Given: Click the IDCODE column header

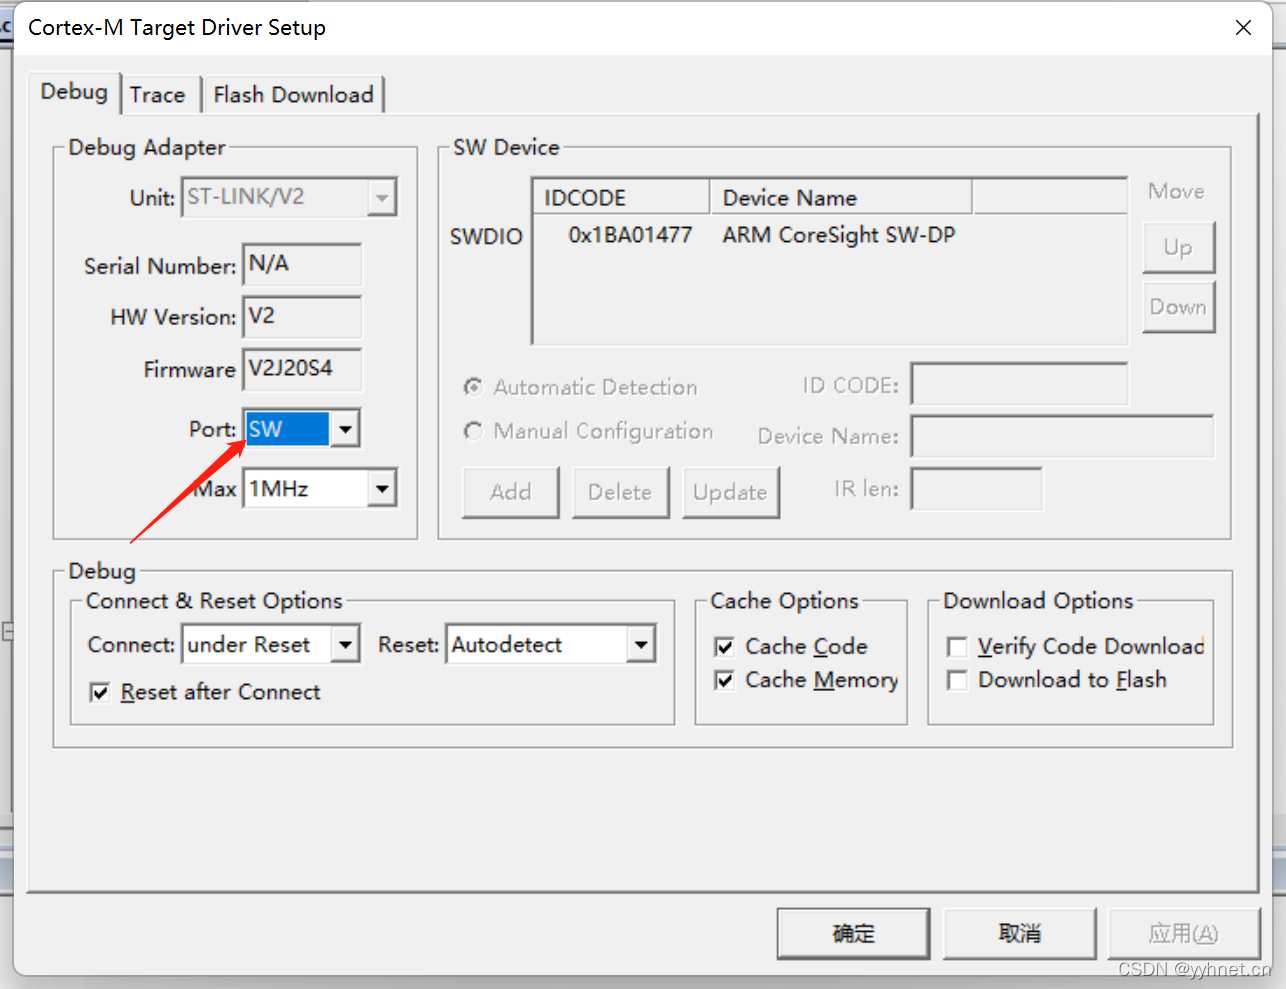Looking at the screenshot, I should coord(621,197).
